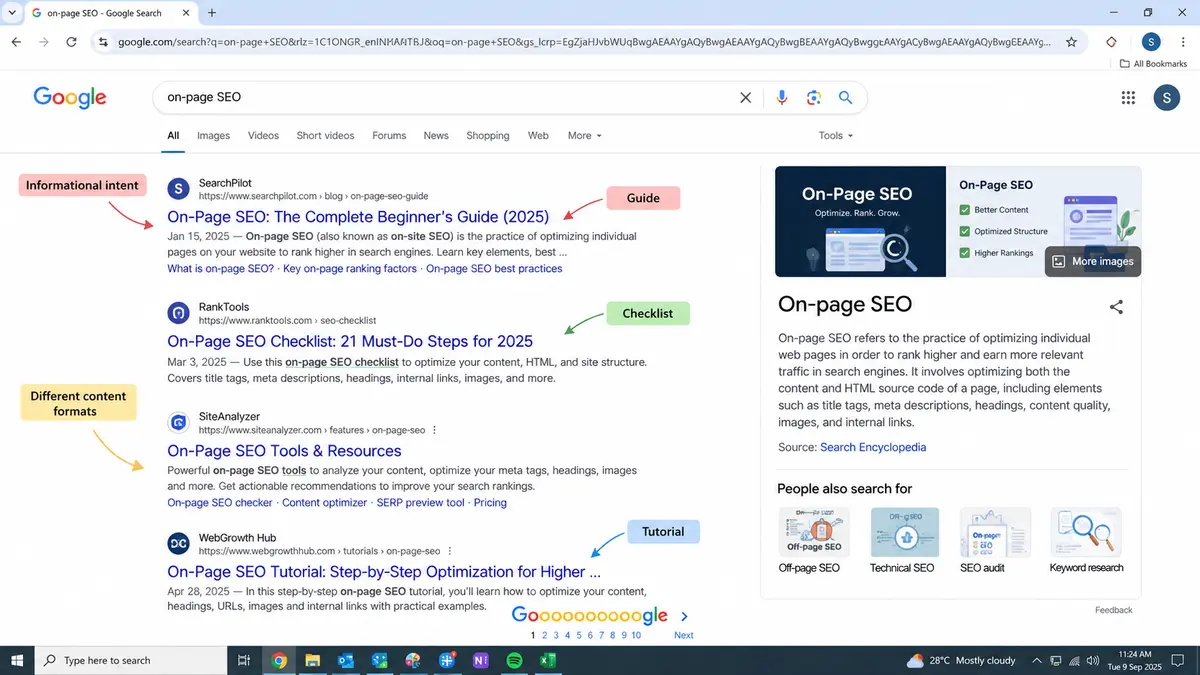Go back using the browser back arrow

tap(16, 42)
